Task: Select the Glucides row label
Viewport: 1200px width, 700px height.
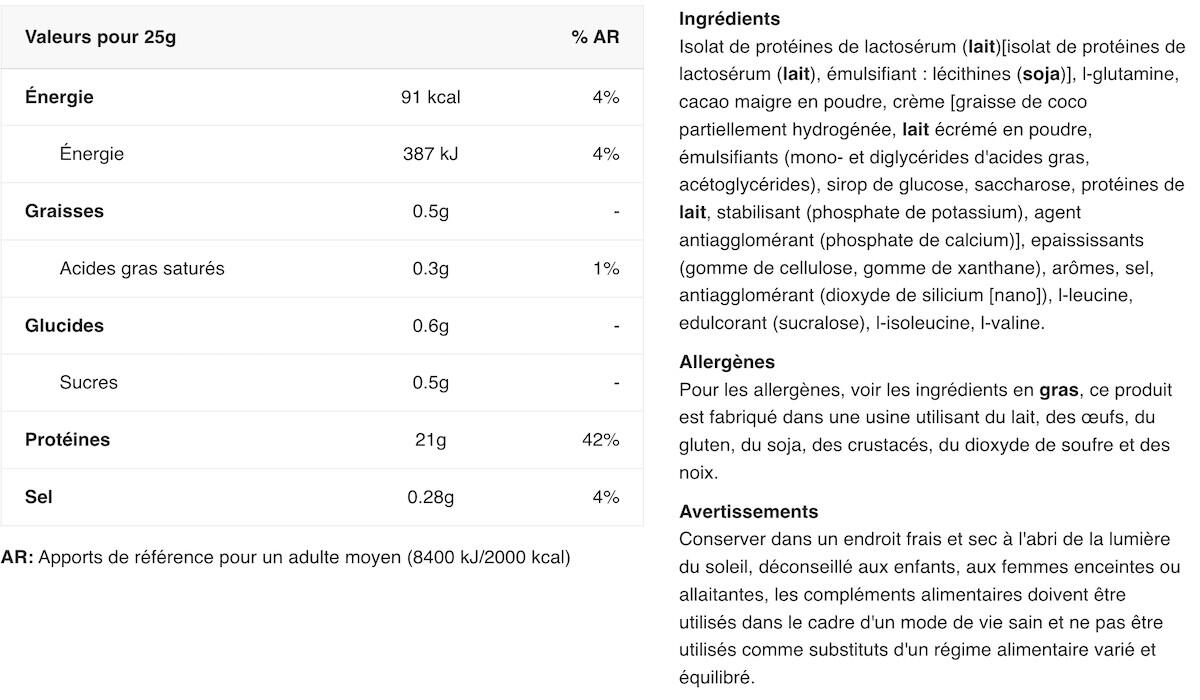Action: click(64, 325)
